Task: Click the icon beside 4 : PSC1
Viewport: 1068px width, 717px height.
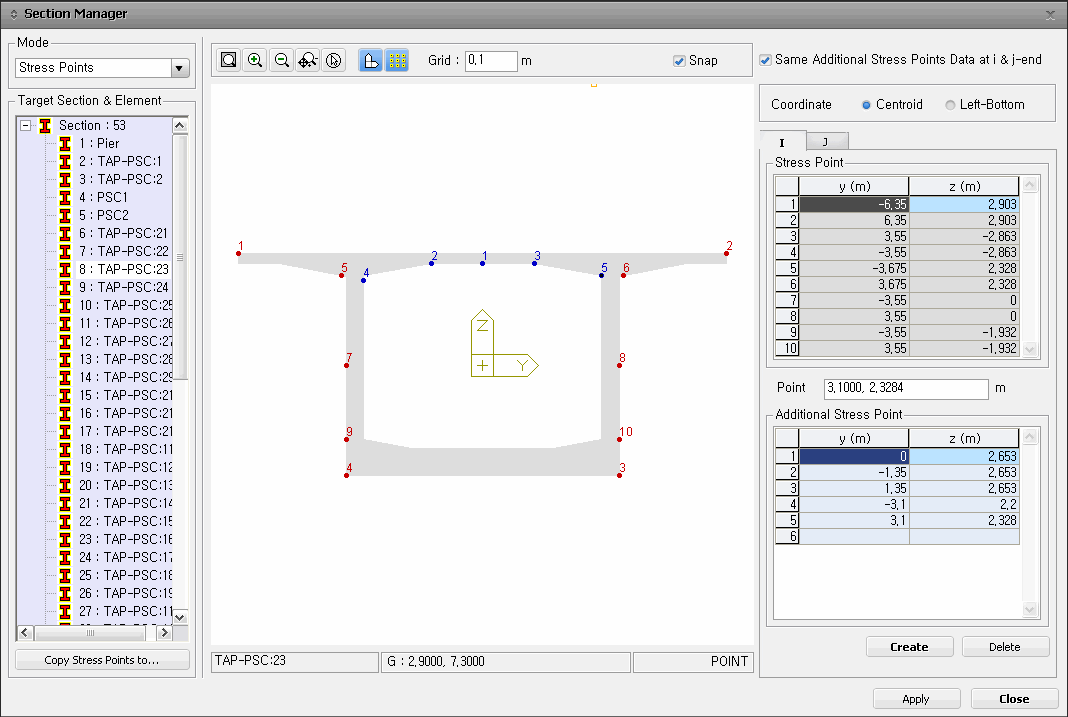Action: [x=65, y=197]
